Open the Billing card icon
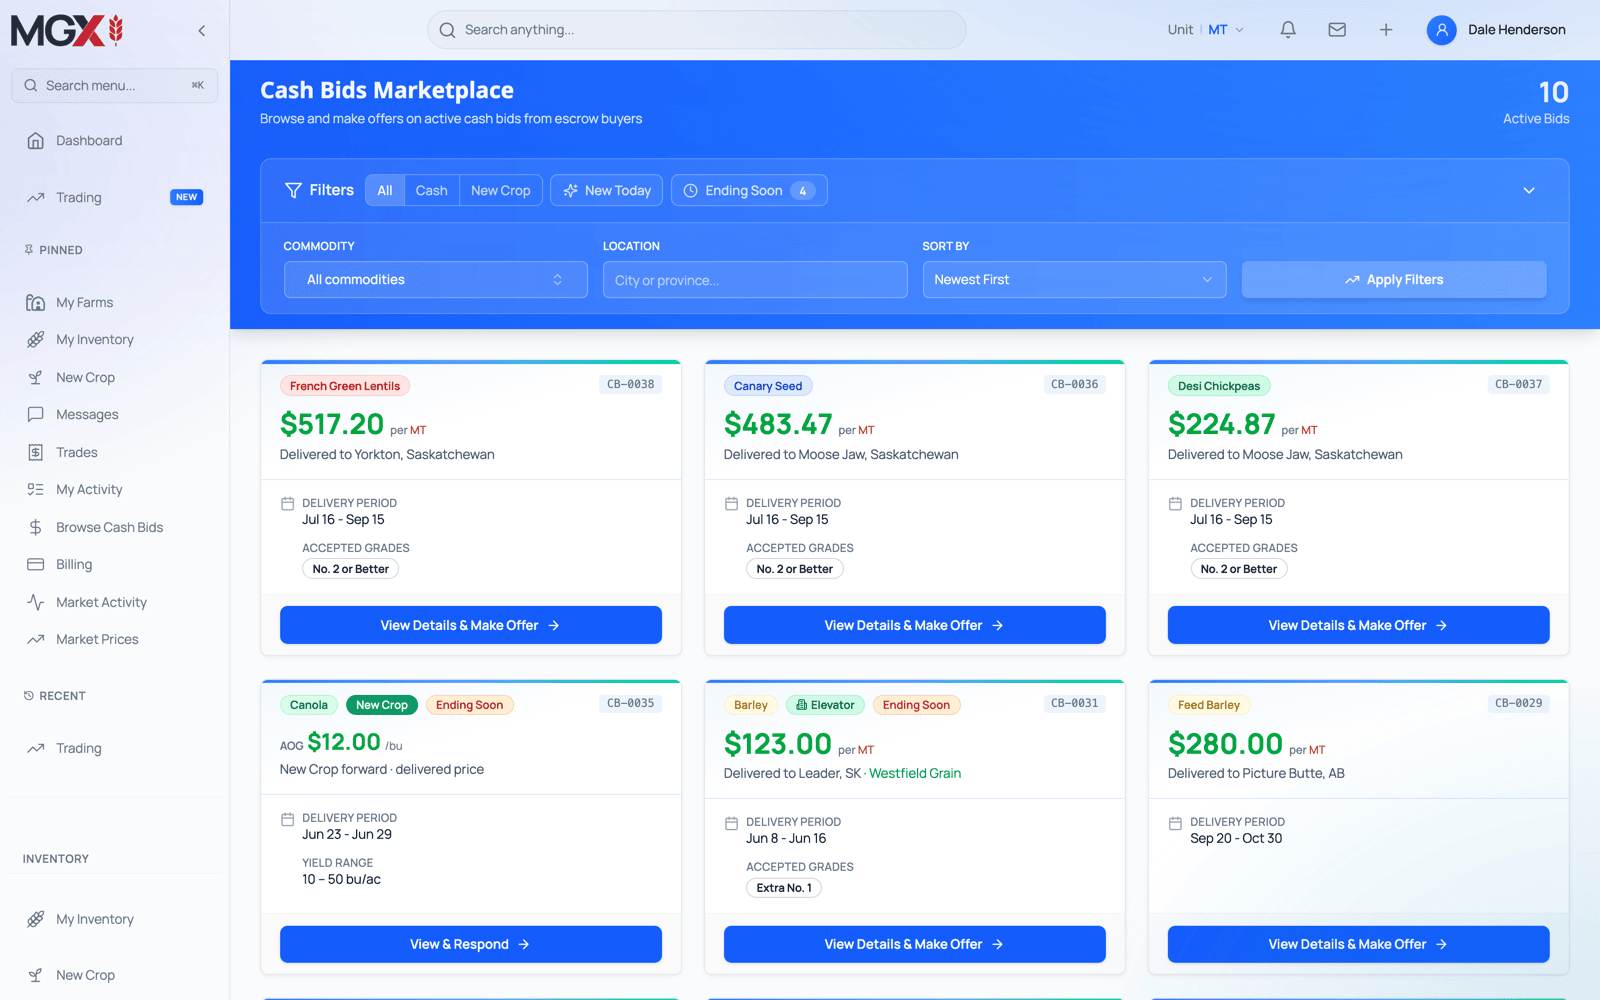 [x=36, y=565]
